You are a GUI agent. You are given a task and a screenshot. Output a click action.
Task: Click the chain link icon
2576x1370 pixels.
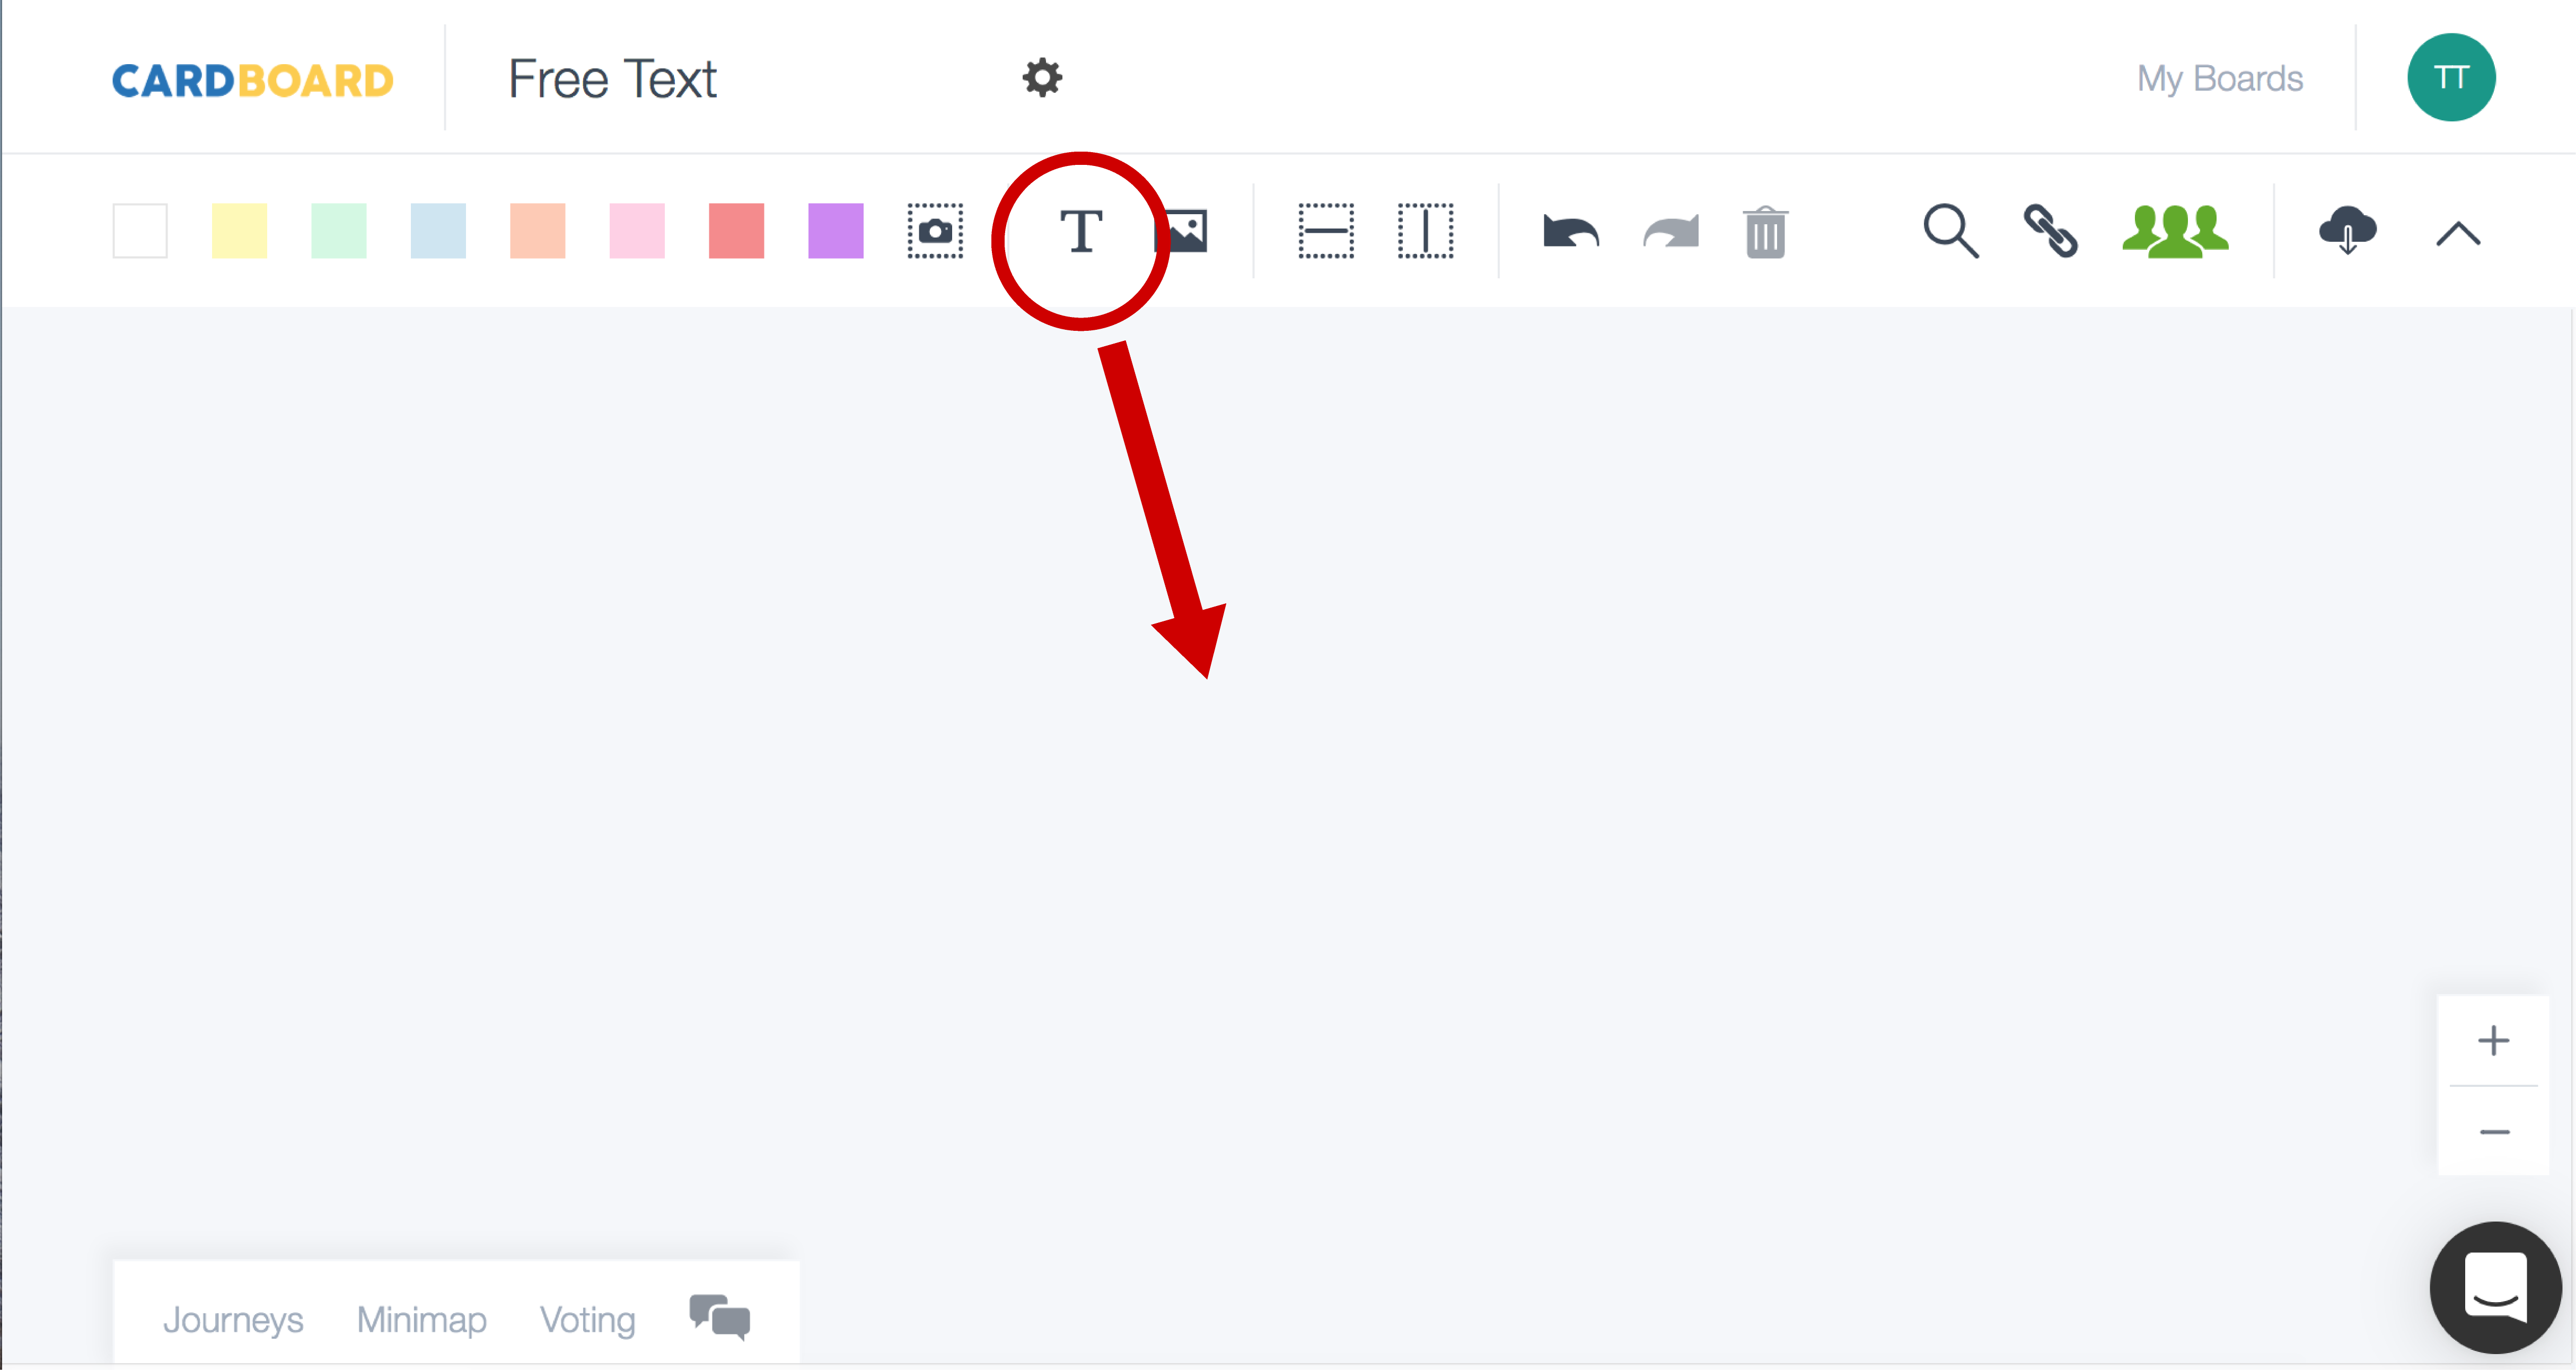point(2050,232)
